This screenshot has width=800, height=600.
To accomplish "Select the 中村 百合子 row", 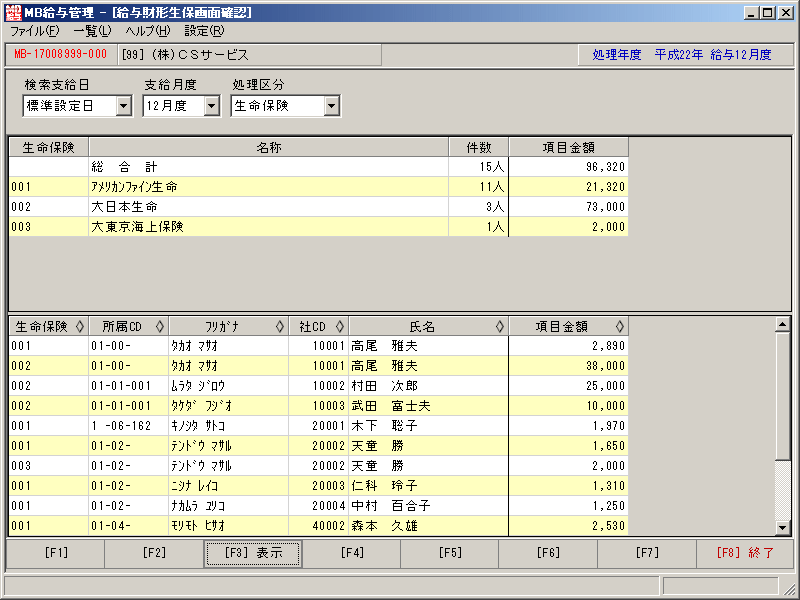I will click(319, 506).
